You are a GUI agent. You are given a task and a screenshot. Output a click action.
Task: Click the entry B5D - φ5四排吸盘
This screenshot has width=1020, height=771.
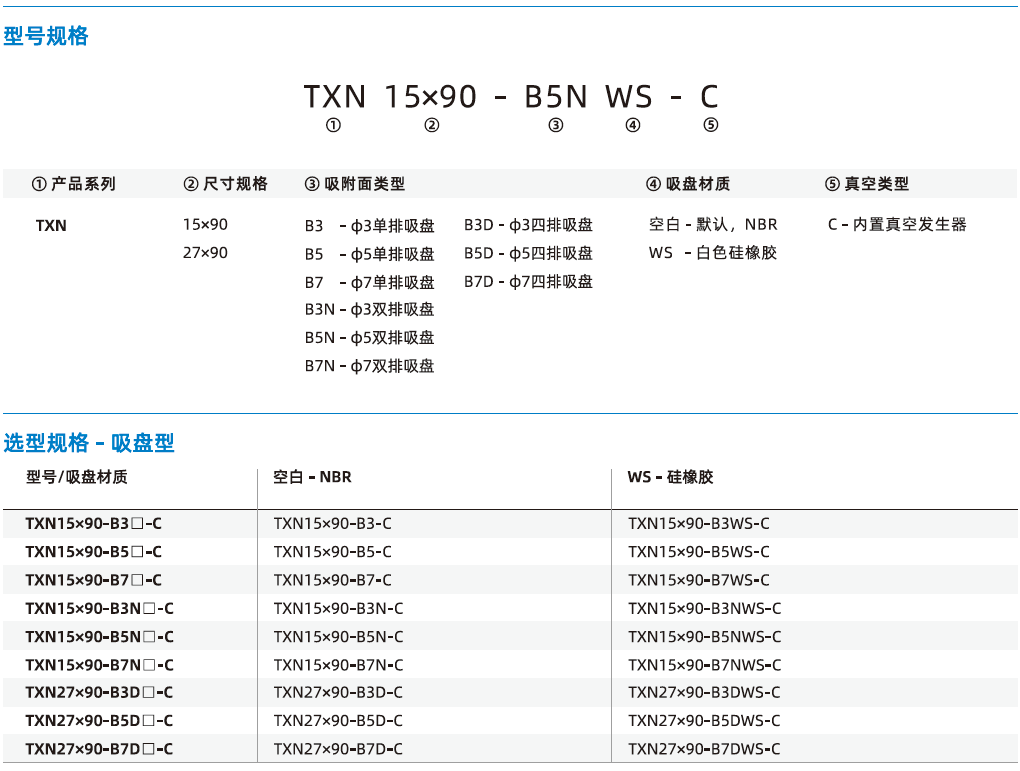528,253
